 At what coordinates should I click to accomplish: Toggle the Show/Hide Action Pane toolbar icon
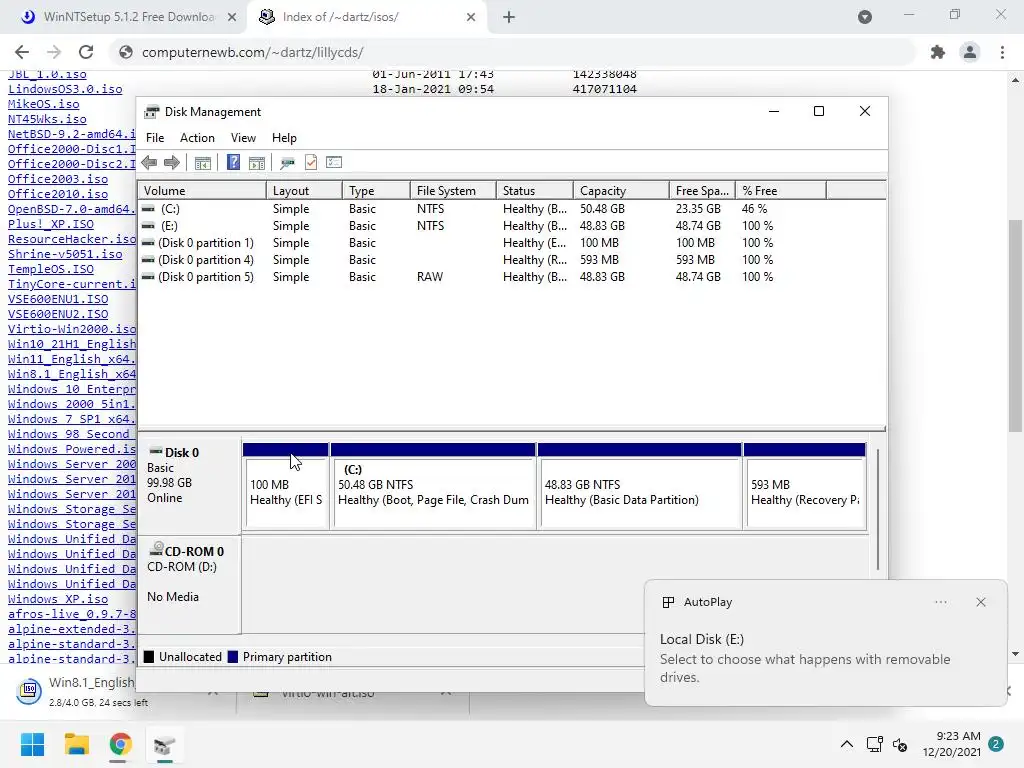click(x=257, y=163)
